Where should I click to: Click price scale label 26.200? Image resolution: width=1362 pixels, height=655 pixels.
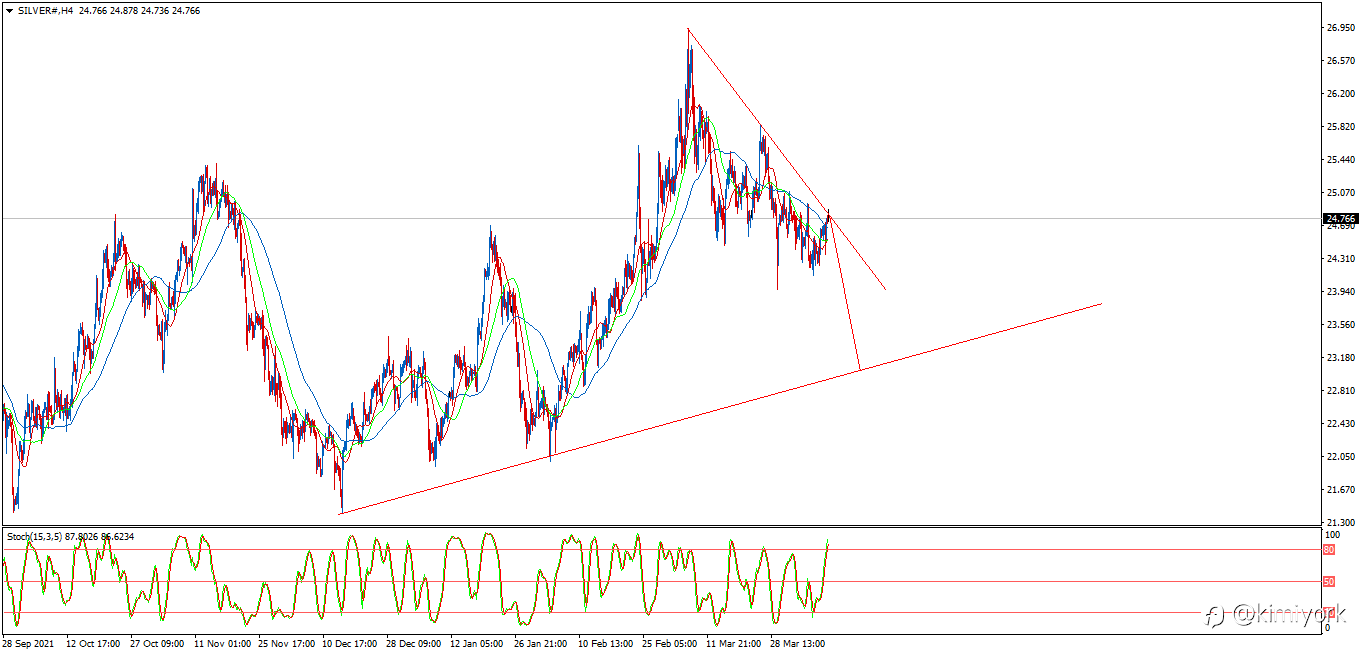tap(1340, 94)
